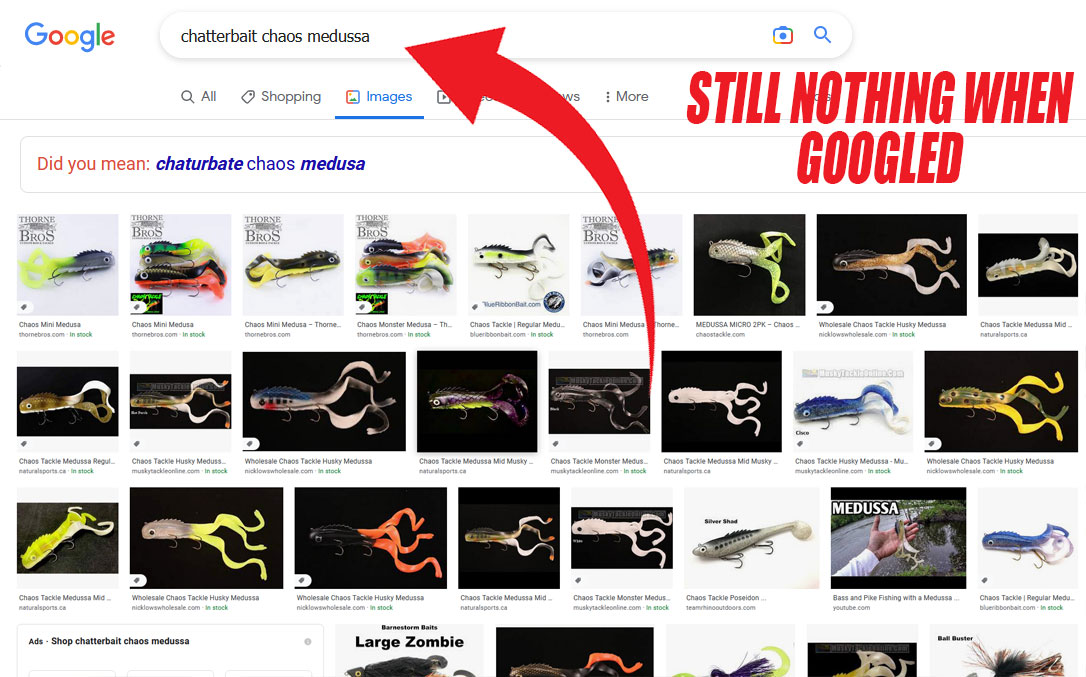Open the Chaos Tackle Poseidon Silver Shad image
The image size is (1086, 677).
pos(751,538)
